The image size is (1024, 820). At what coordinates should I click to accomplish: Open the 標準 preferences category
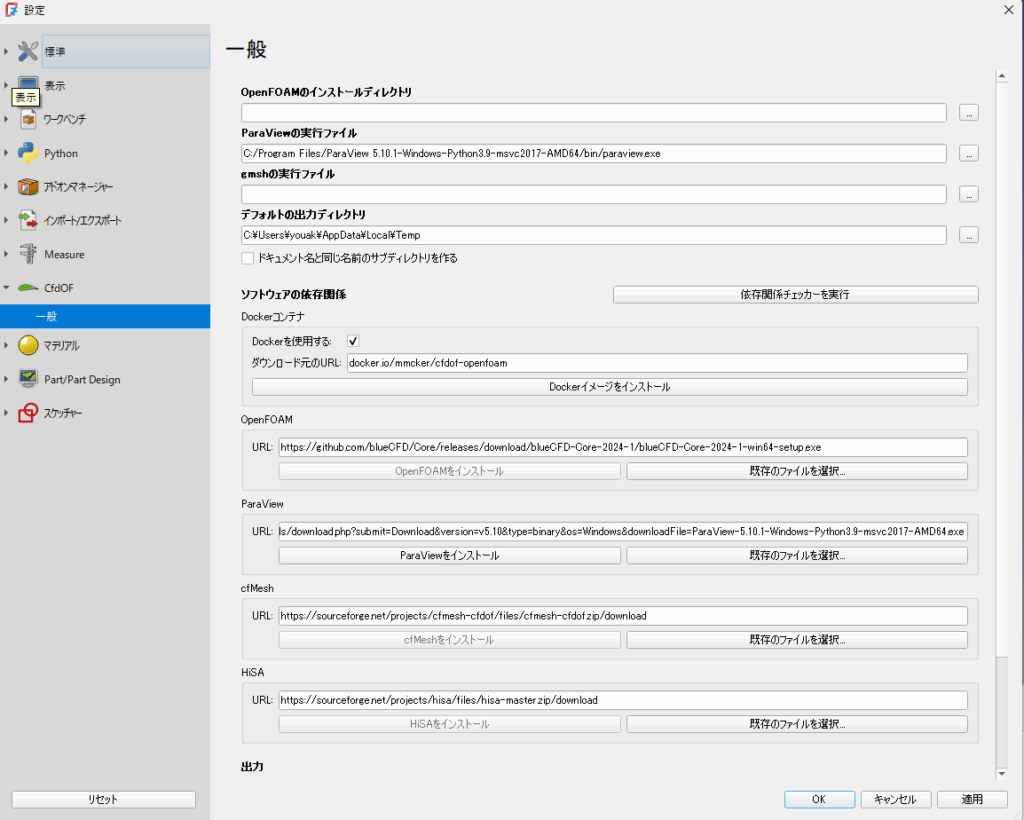click(x=55, y=51)
